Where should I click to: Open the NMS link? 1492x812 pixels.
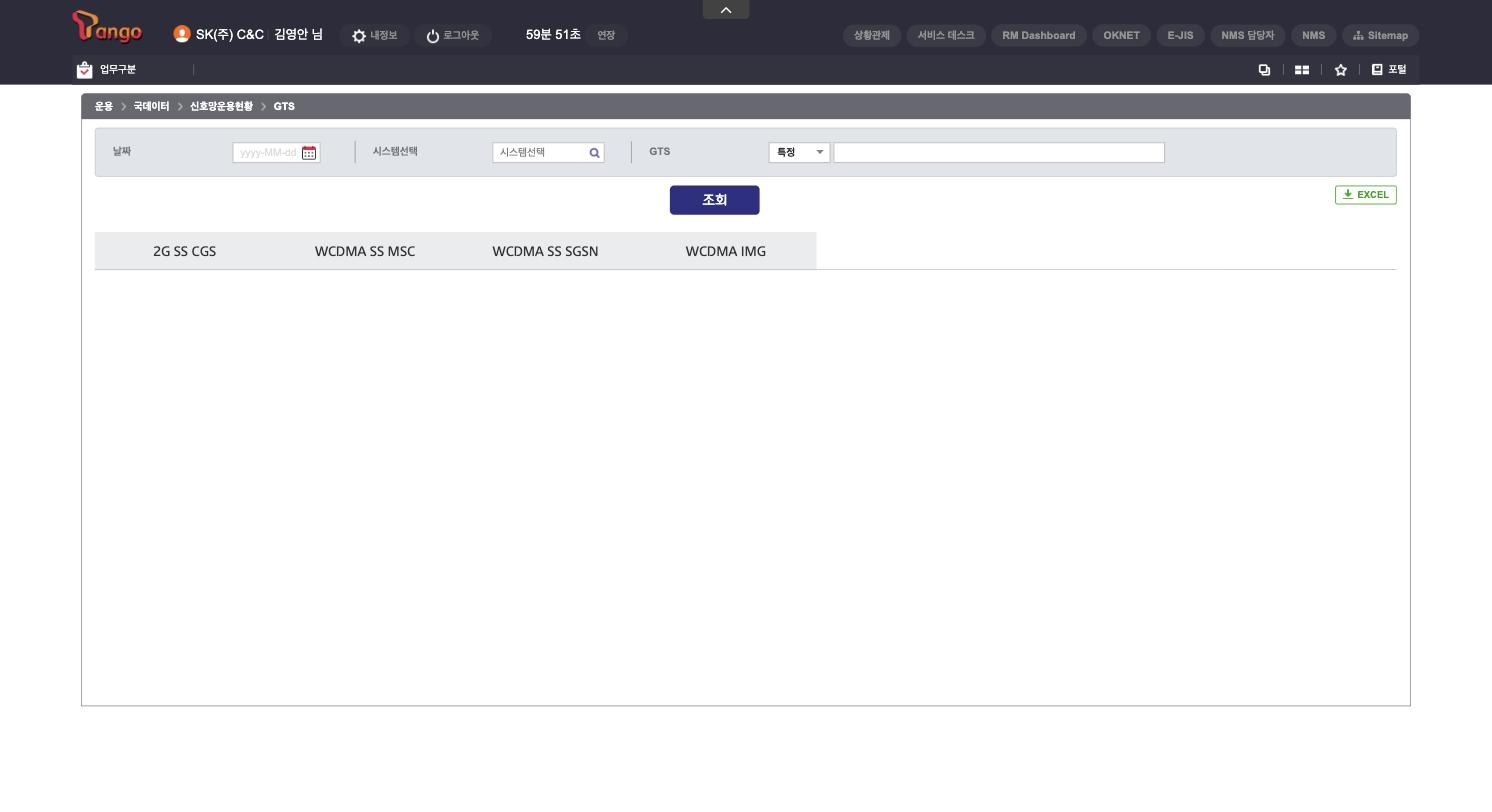tap(1313, 35)
